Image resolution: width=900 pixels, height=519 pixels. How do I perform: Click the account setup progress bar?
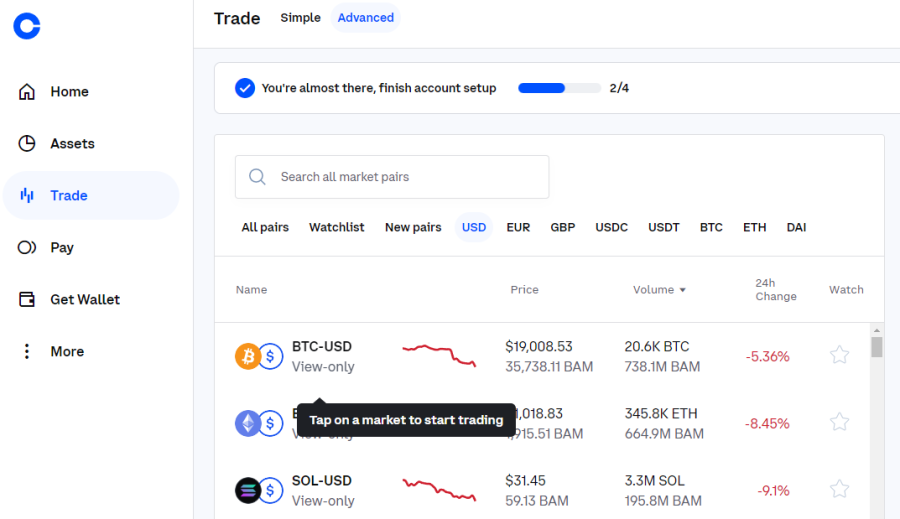(x=559, y=88)
